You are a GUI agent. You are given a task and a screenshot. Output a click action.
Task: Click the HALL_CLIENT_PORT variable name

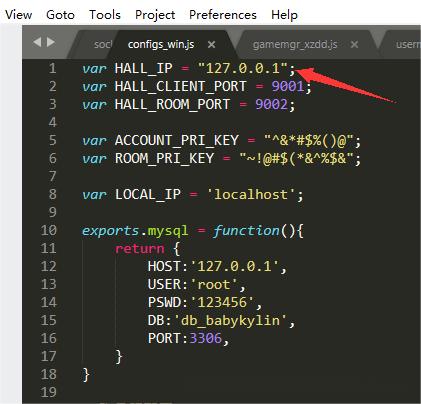pyautogui.click(x=180, y=87)
